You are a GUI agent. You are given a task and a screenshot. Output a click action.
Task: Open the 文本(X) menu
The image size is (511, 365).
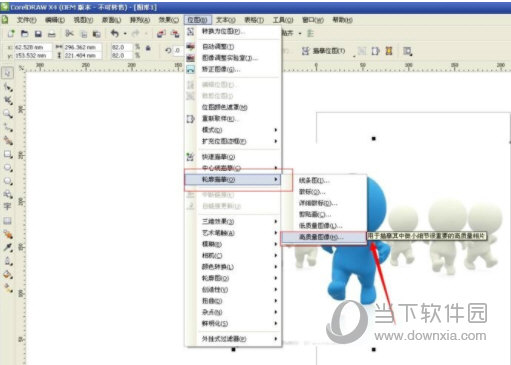tap(226, 20)
